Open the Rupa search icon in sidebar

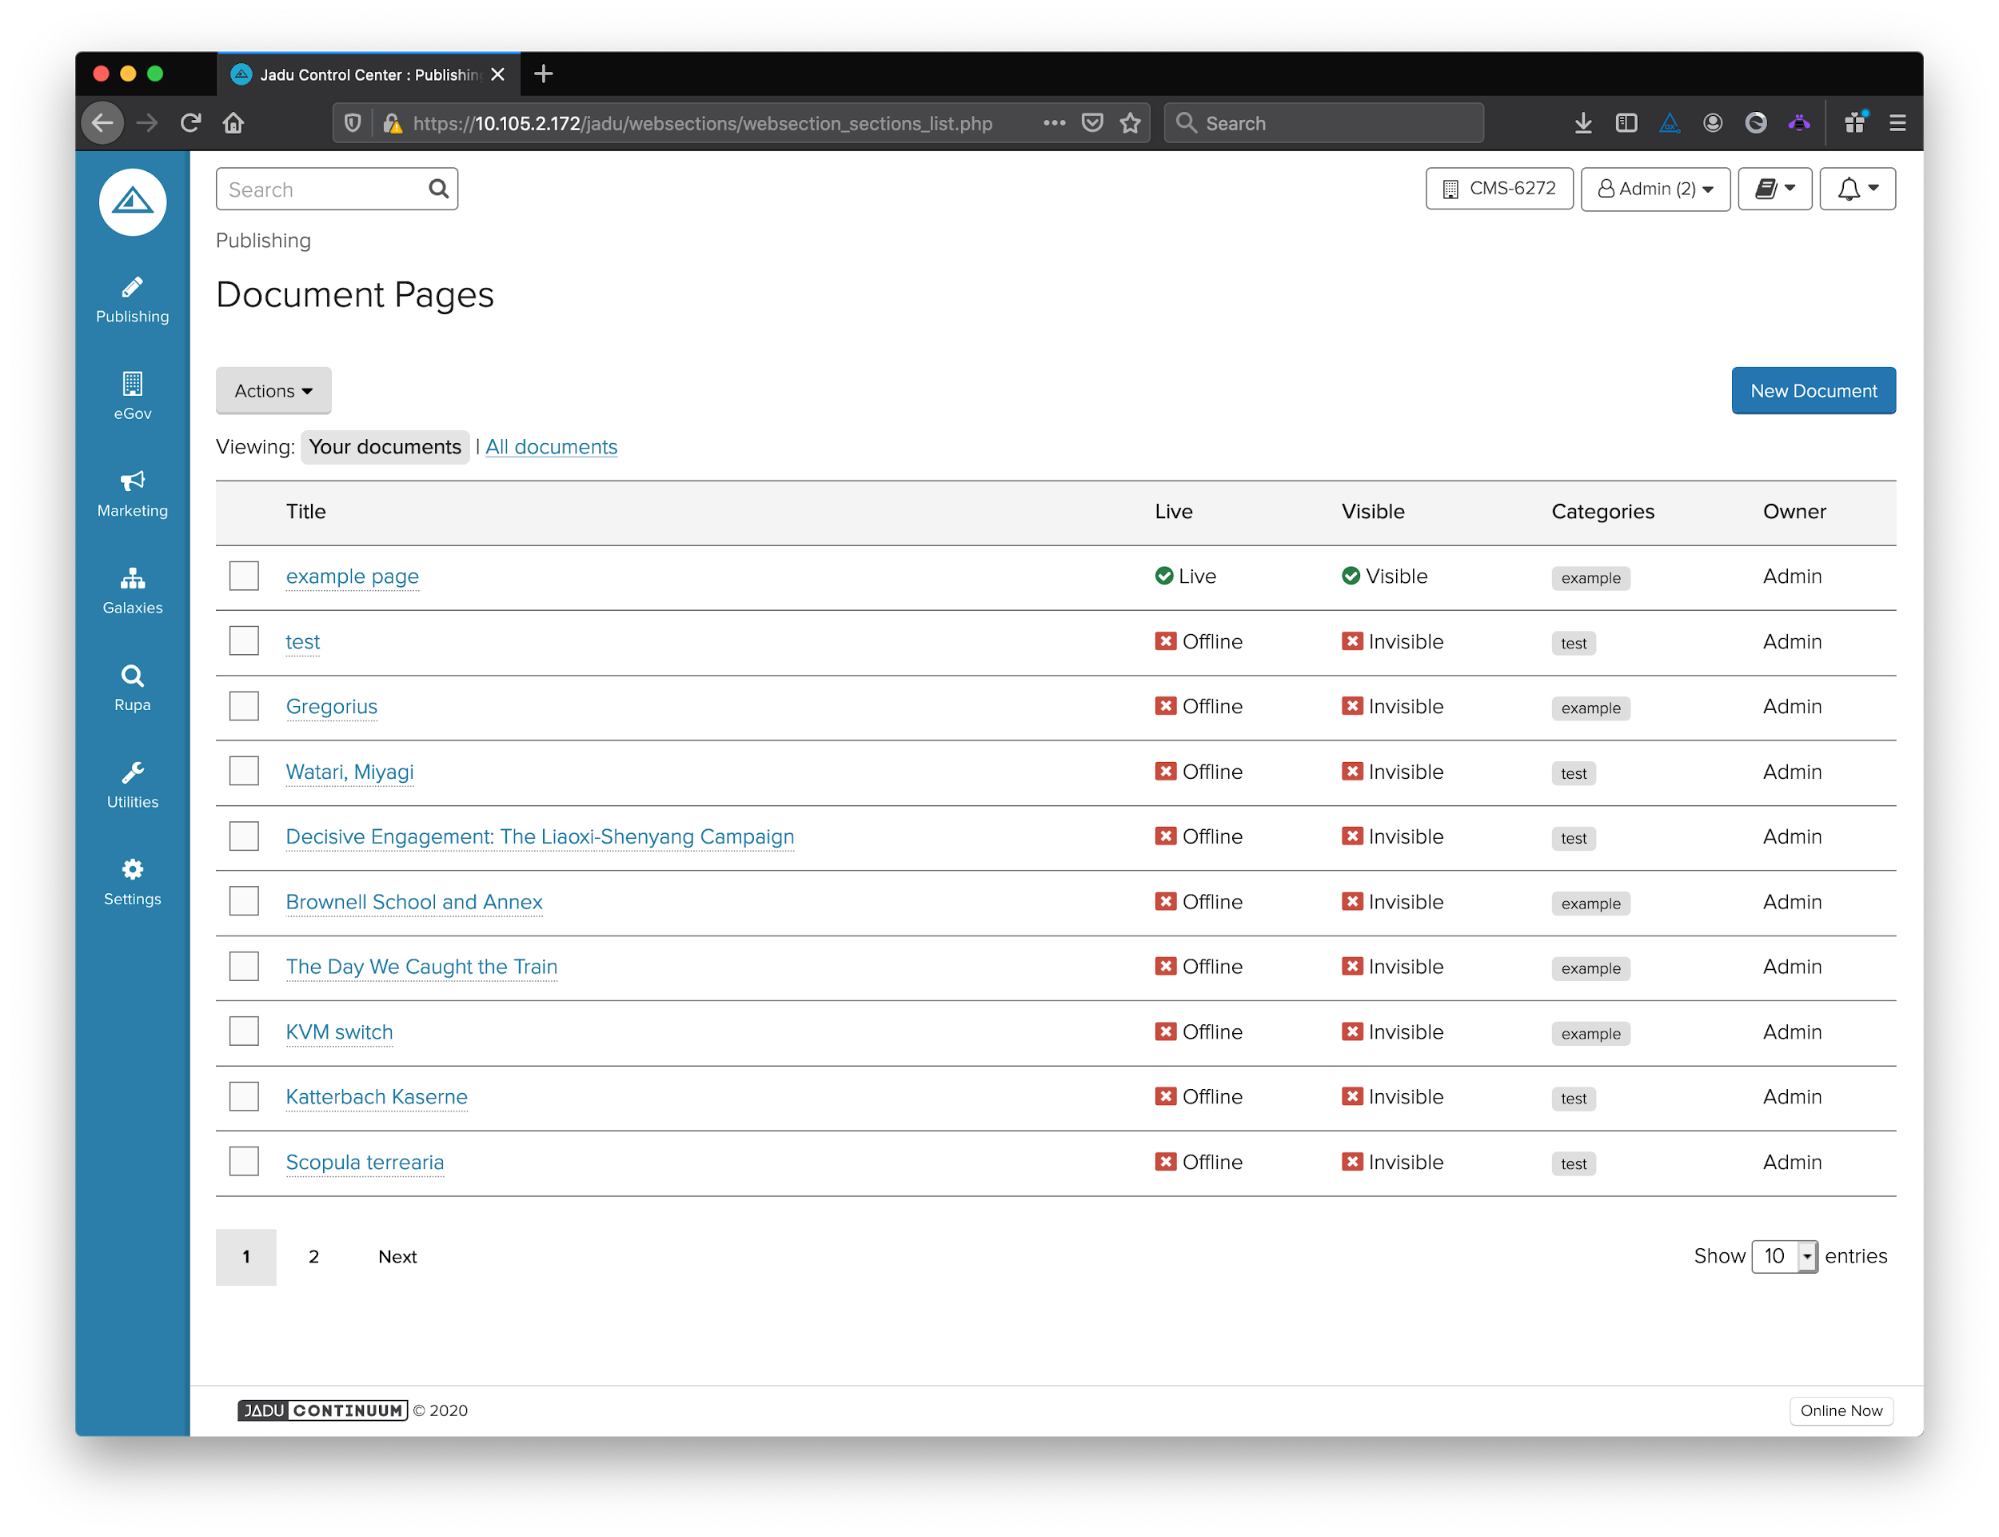coord(132,677)
